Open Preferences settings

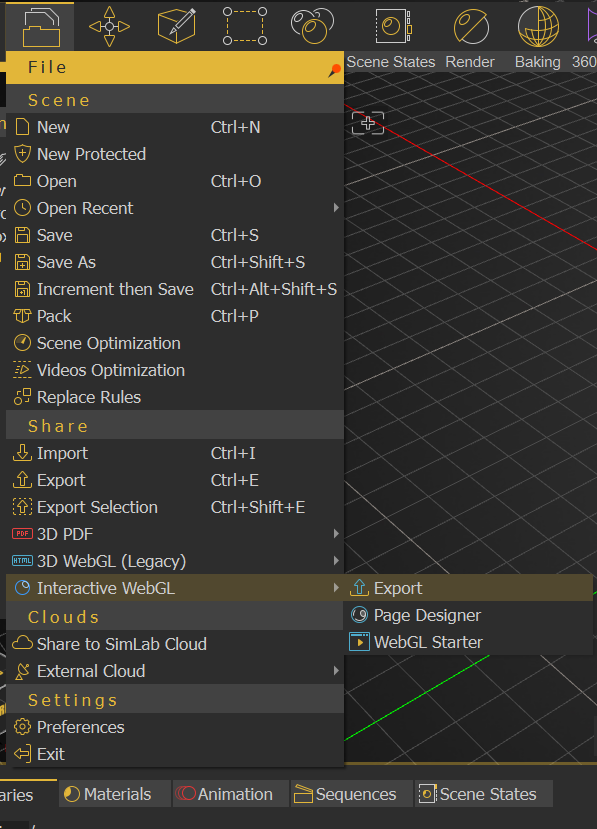pos(175,726)
